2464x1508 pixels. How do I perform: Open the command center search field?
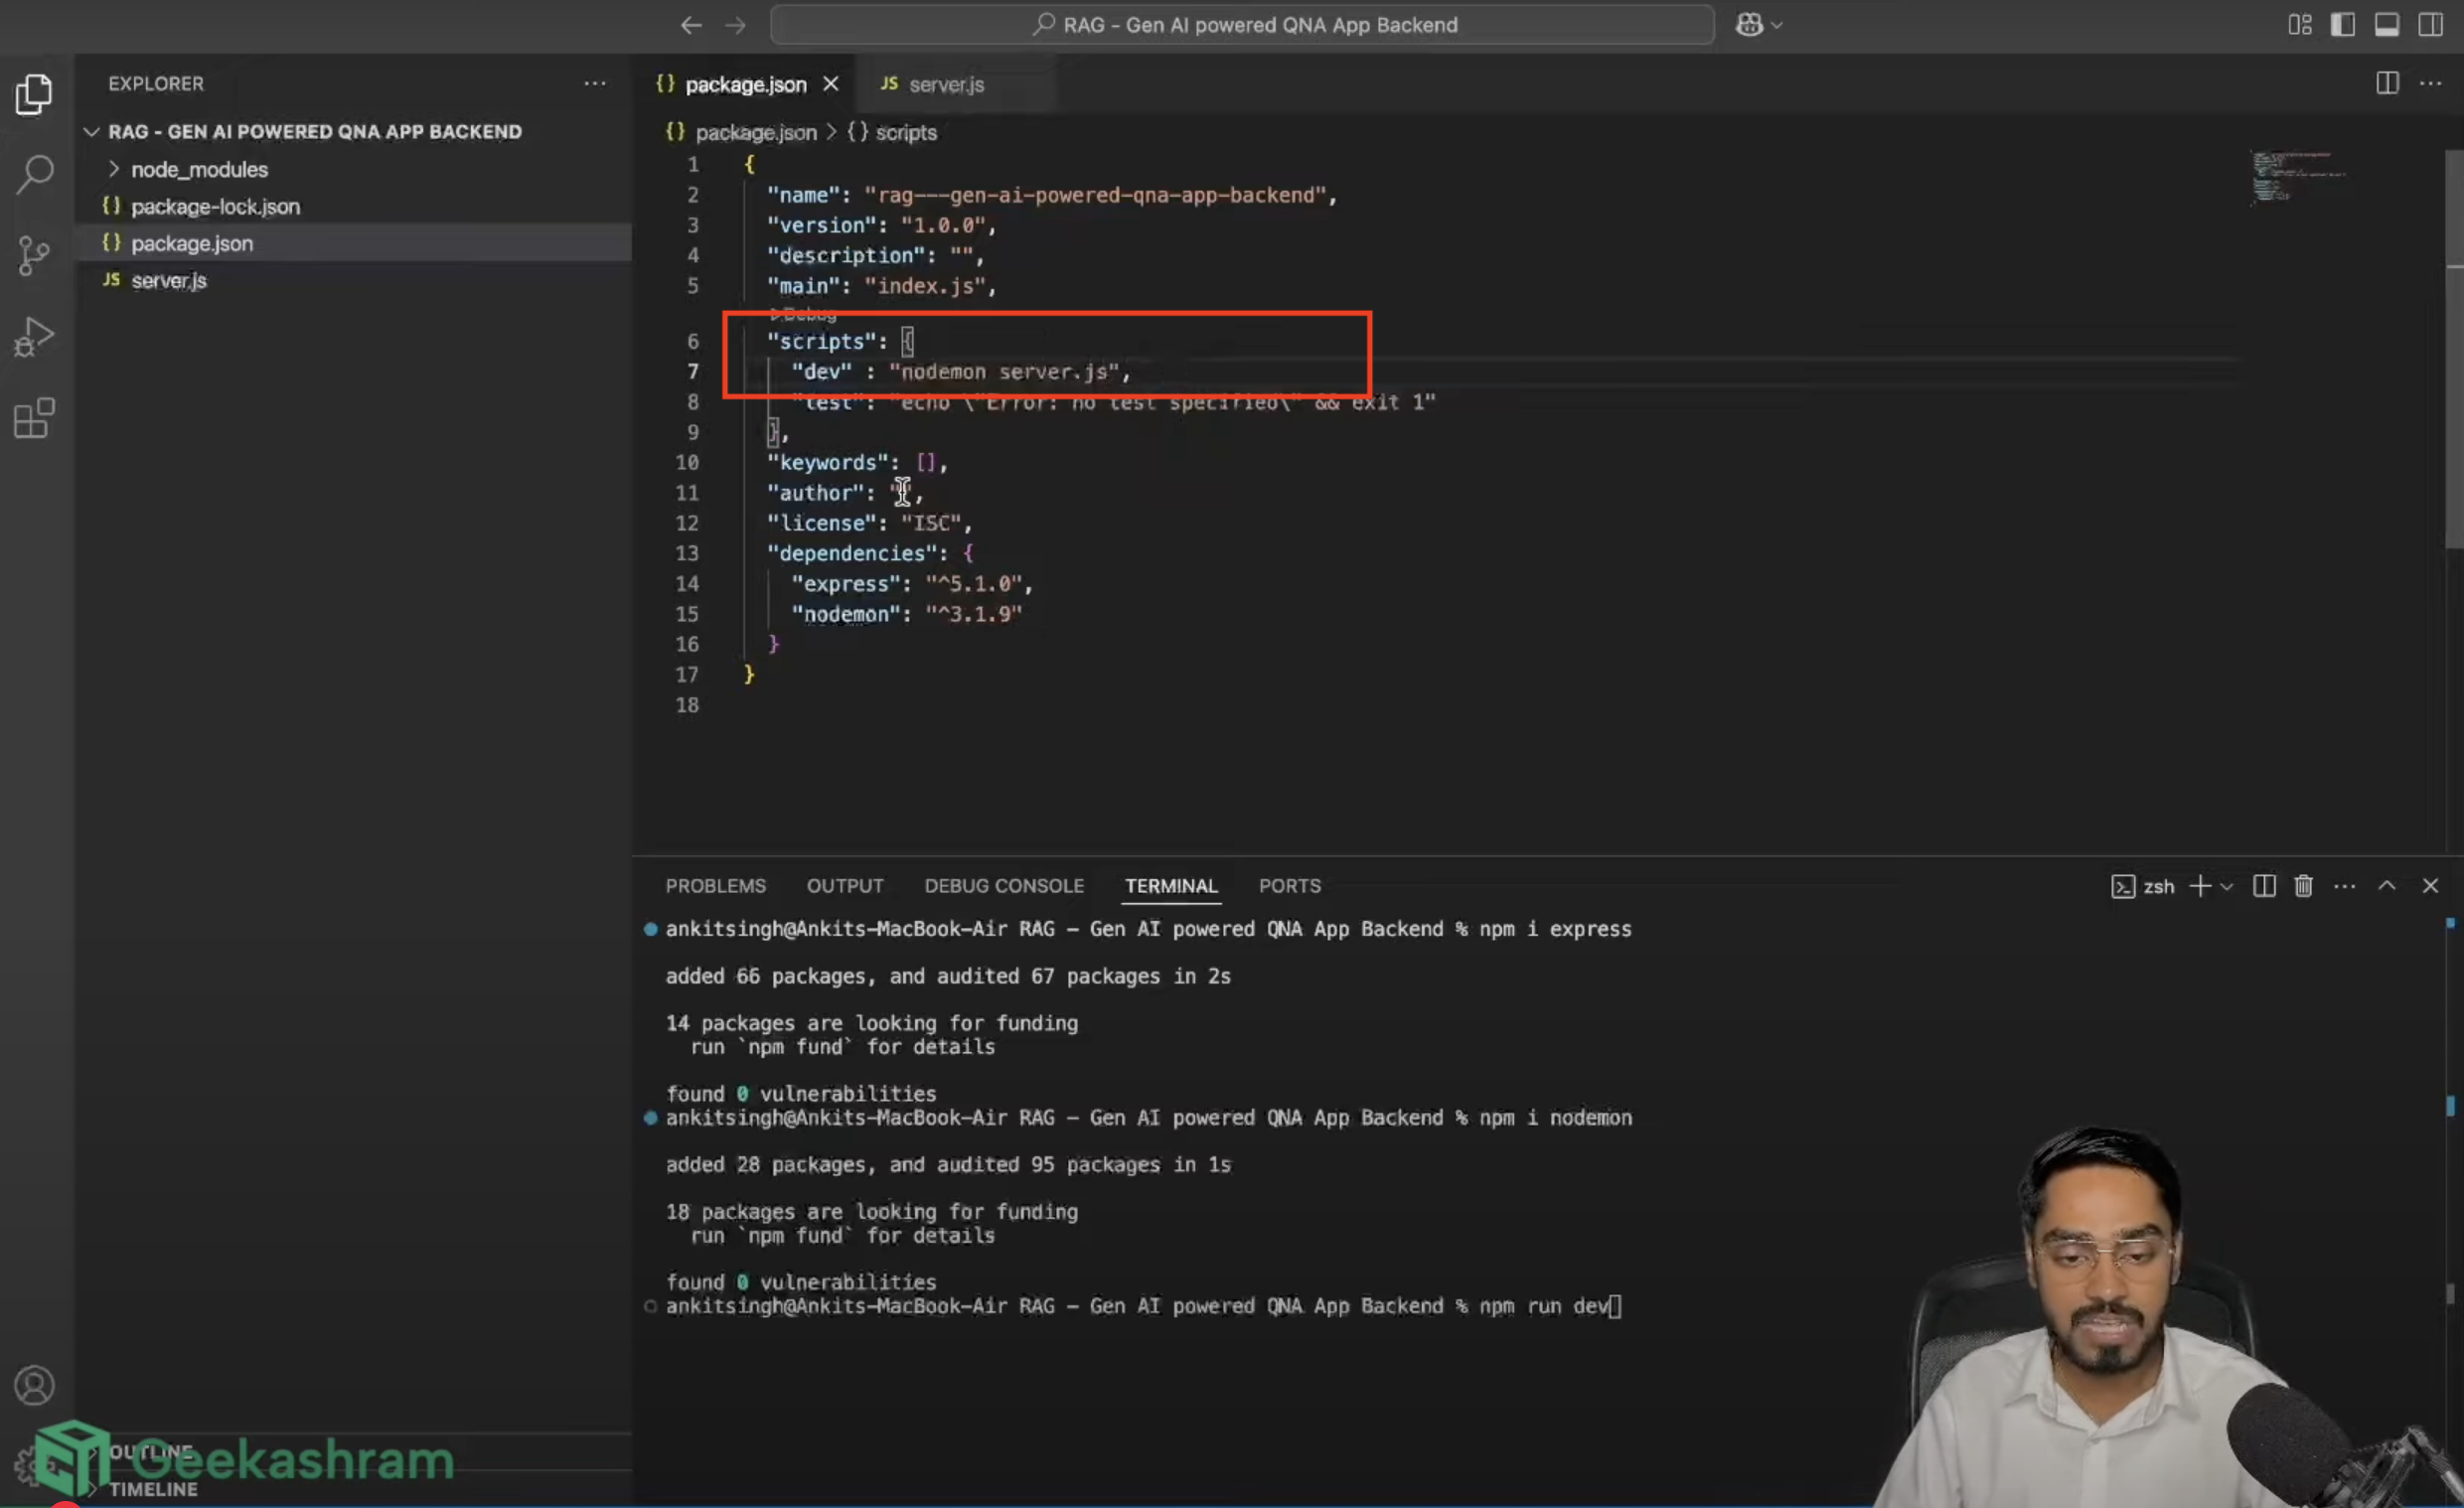pos(1243,25)
